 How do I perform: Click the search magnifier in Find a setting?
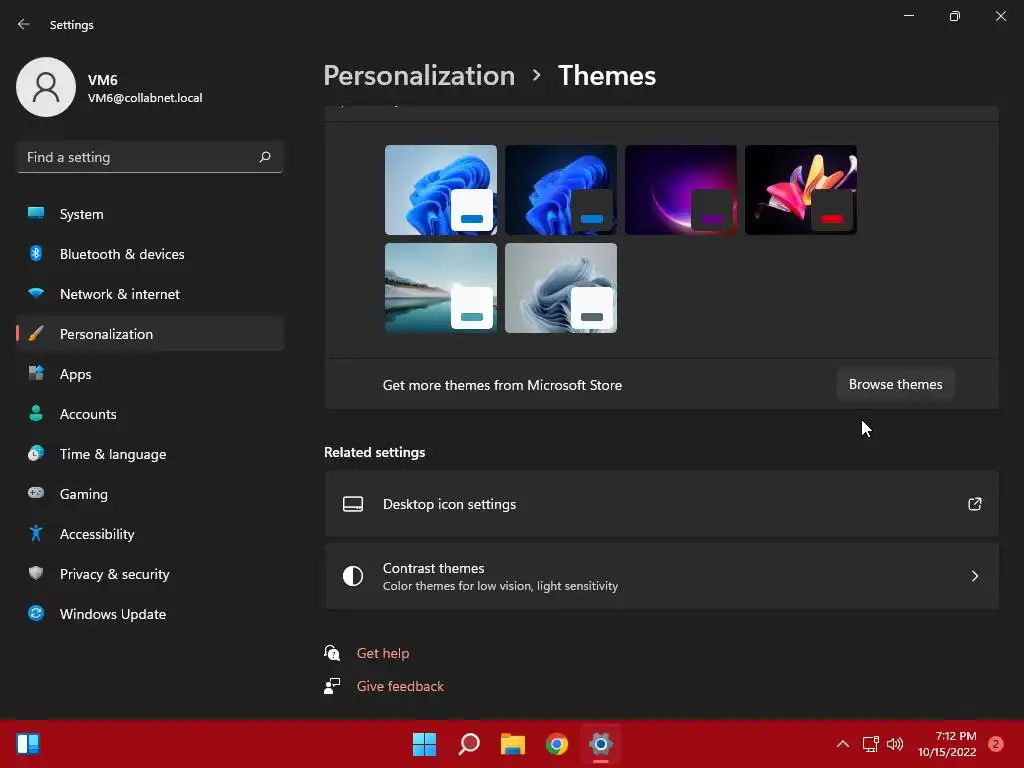tap(264, 157)
